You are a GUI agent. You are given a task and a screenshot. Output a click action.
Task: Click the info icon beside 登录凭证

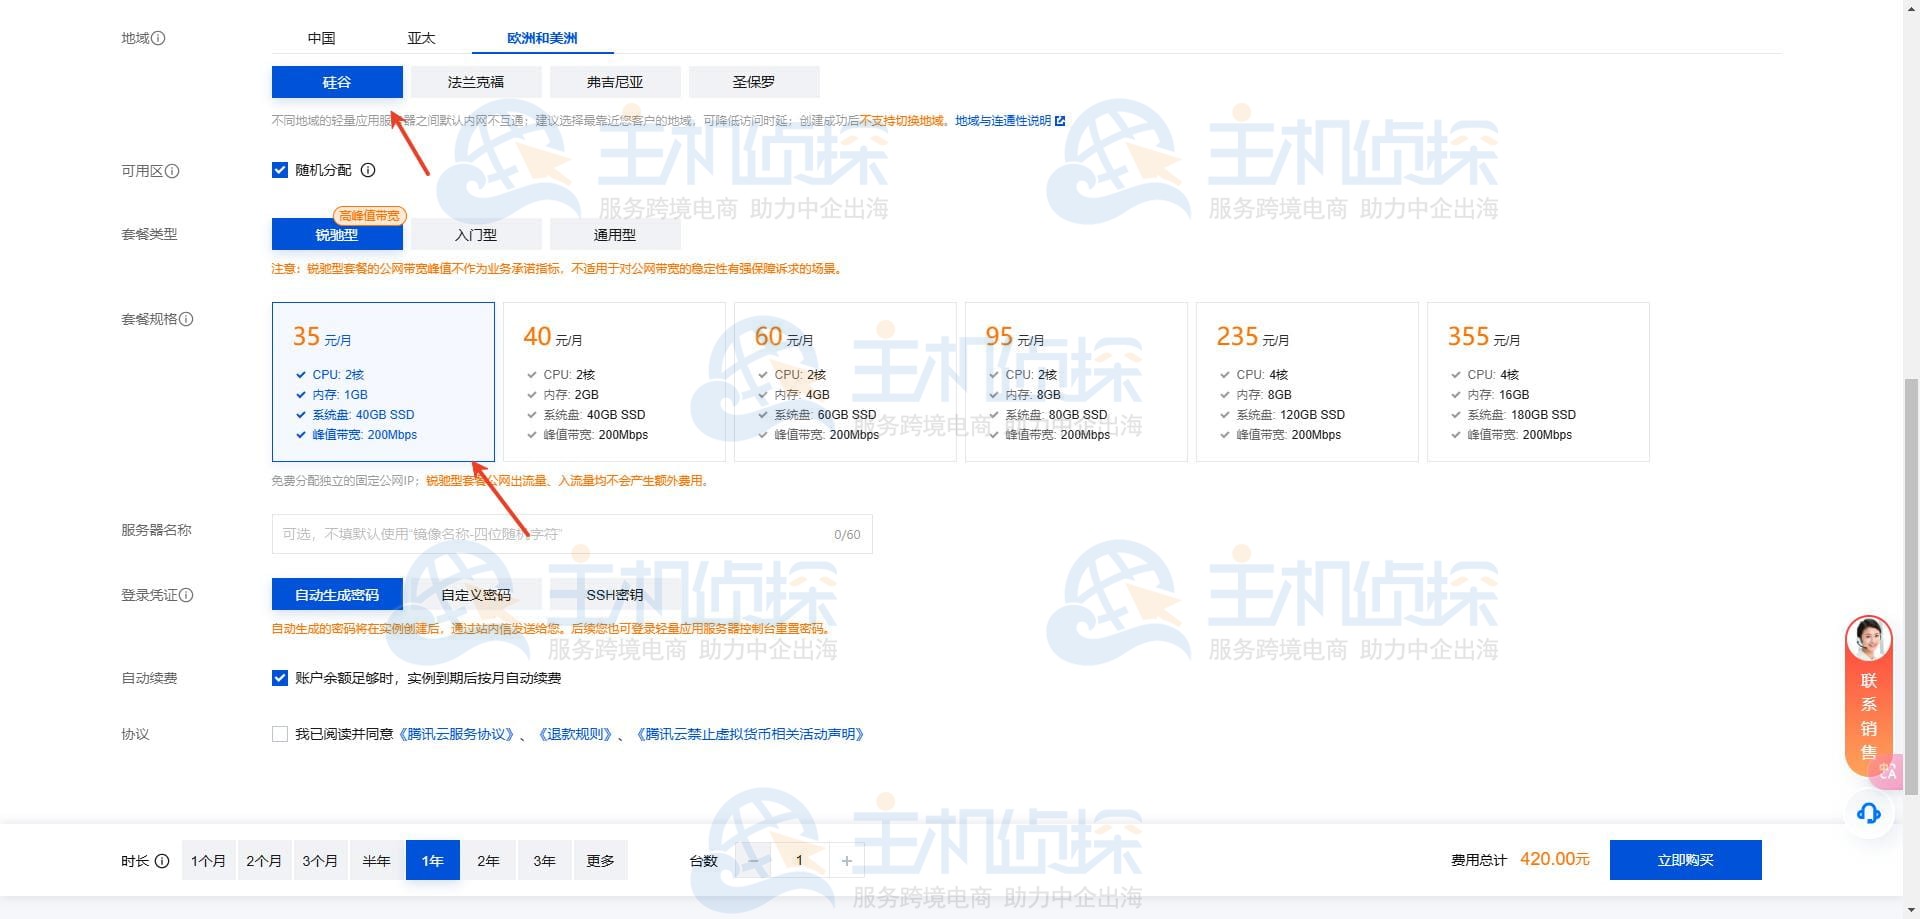pyautogui.click(x=186, y=595)
